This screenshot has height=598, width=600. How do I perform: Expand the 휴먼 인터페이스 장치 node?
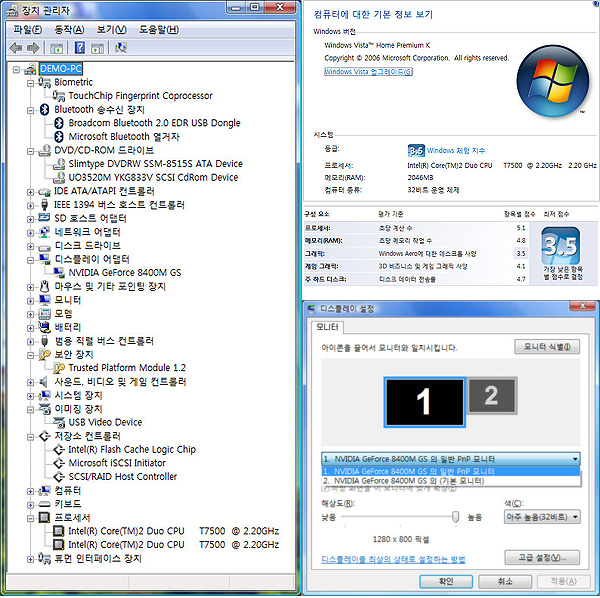click(x=30, y=559)
